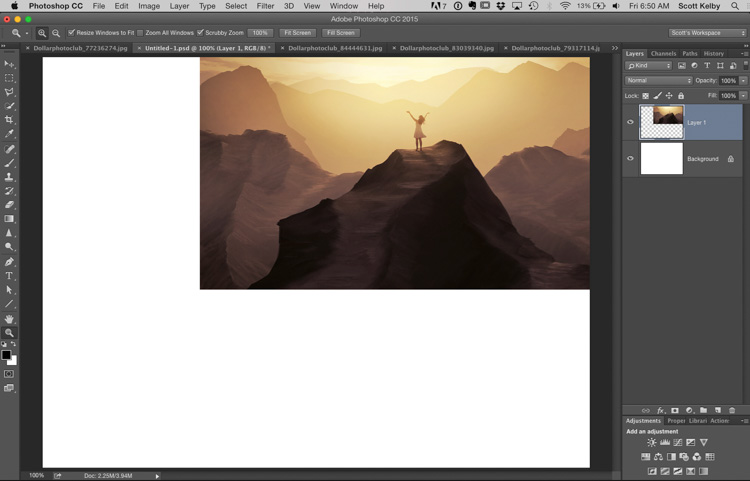This screenshot has width=750, height=481.
Task: Select the Horizontal Type tool
Action: 10,275
